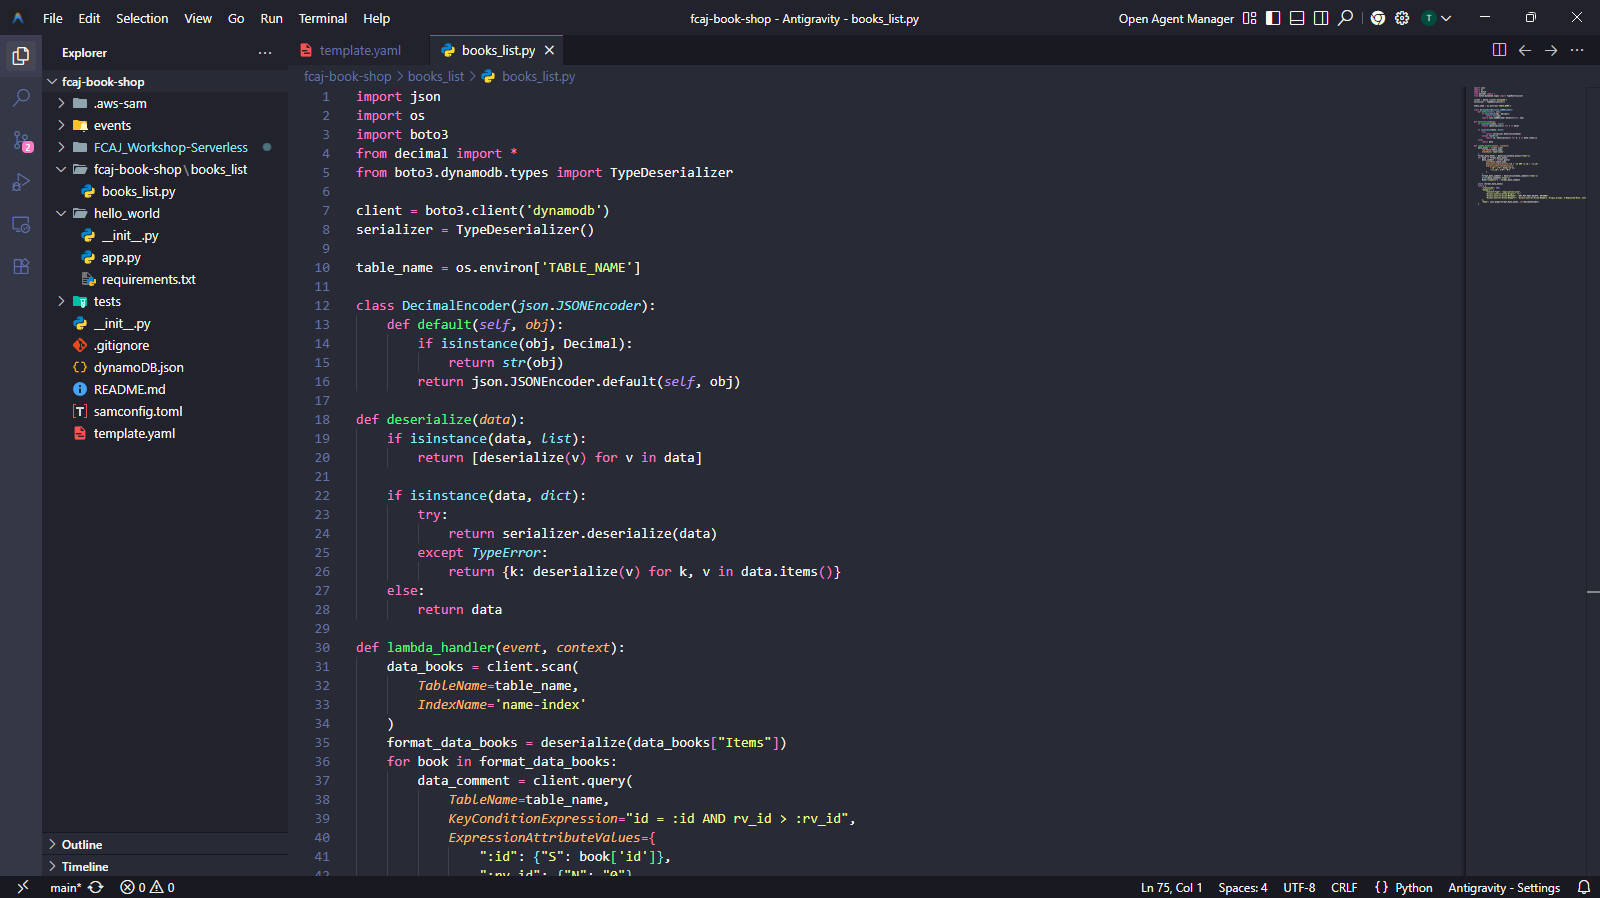Click the code minimap preview
Screen dimensions: 1600x898
[1525, 145]
